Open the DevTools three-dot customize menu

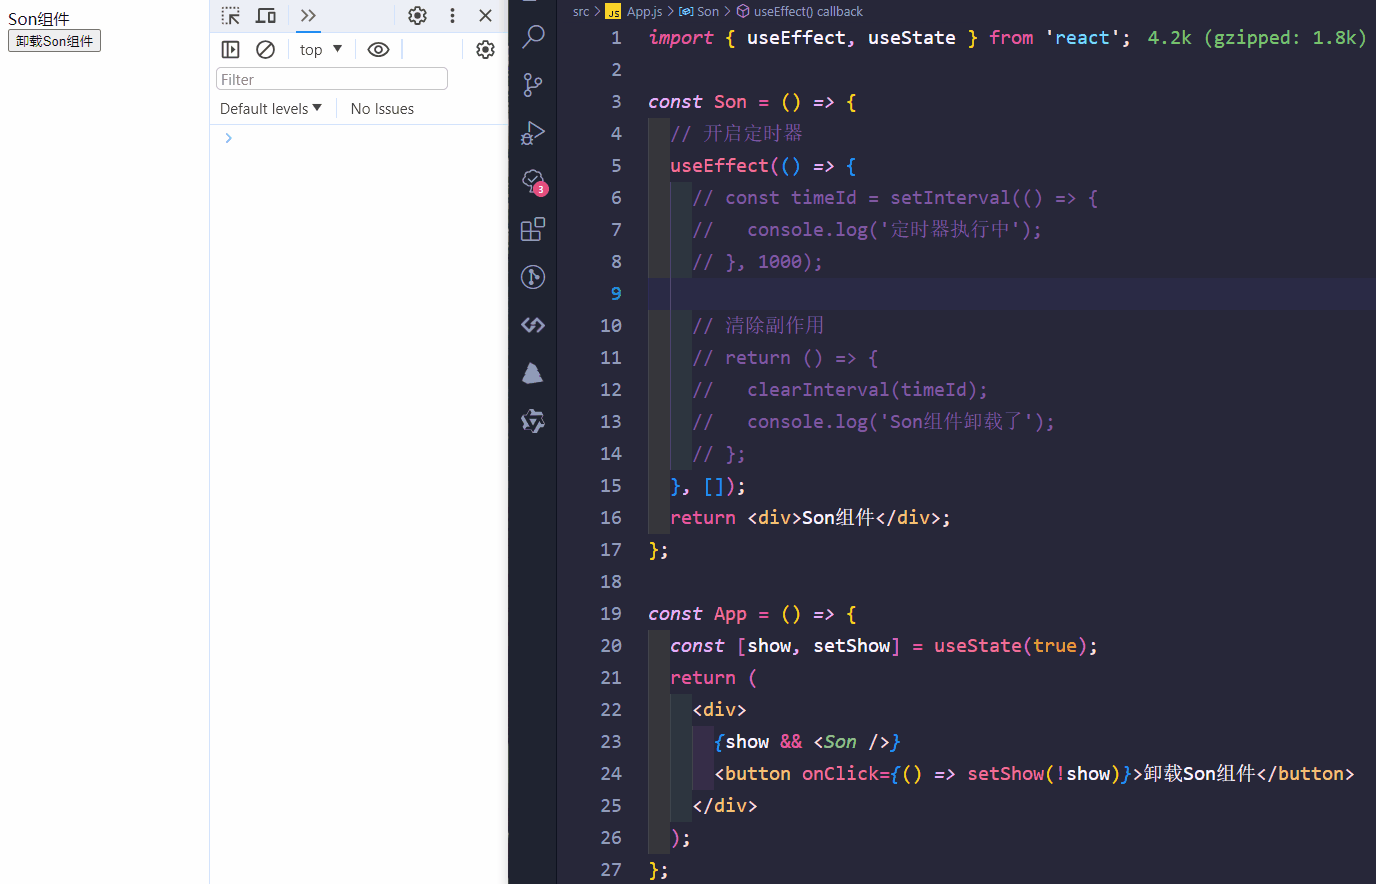[452, 16]
